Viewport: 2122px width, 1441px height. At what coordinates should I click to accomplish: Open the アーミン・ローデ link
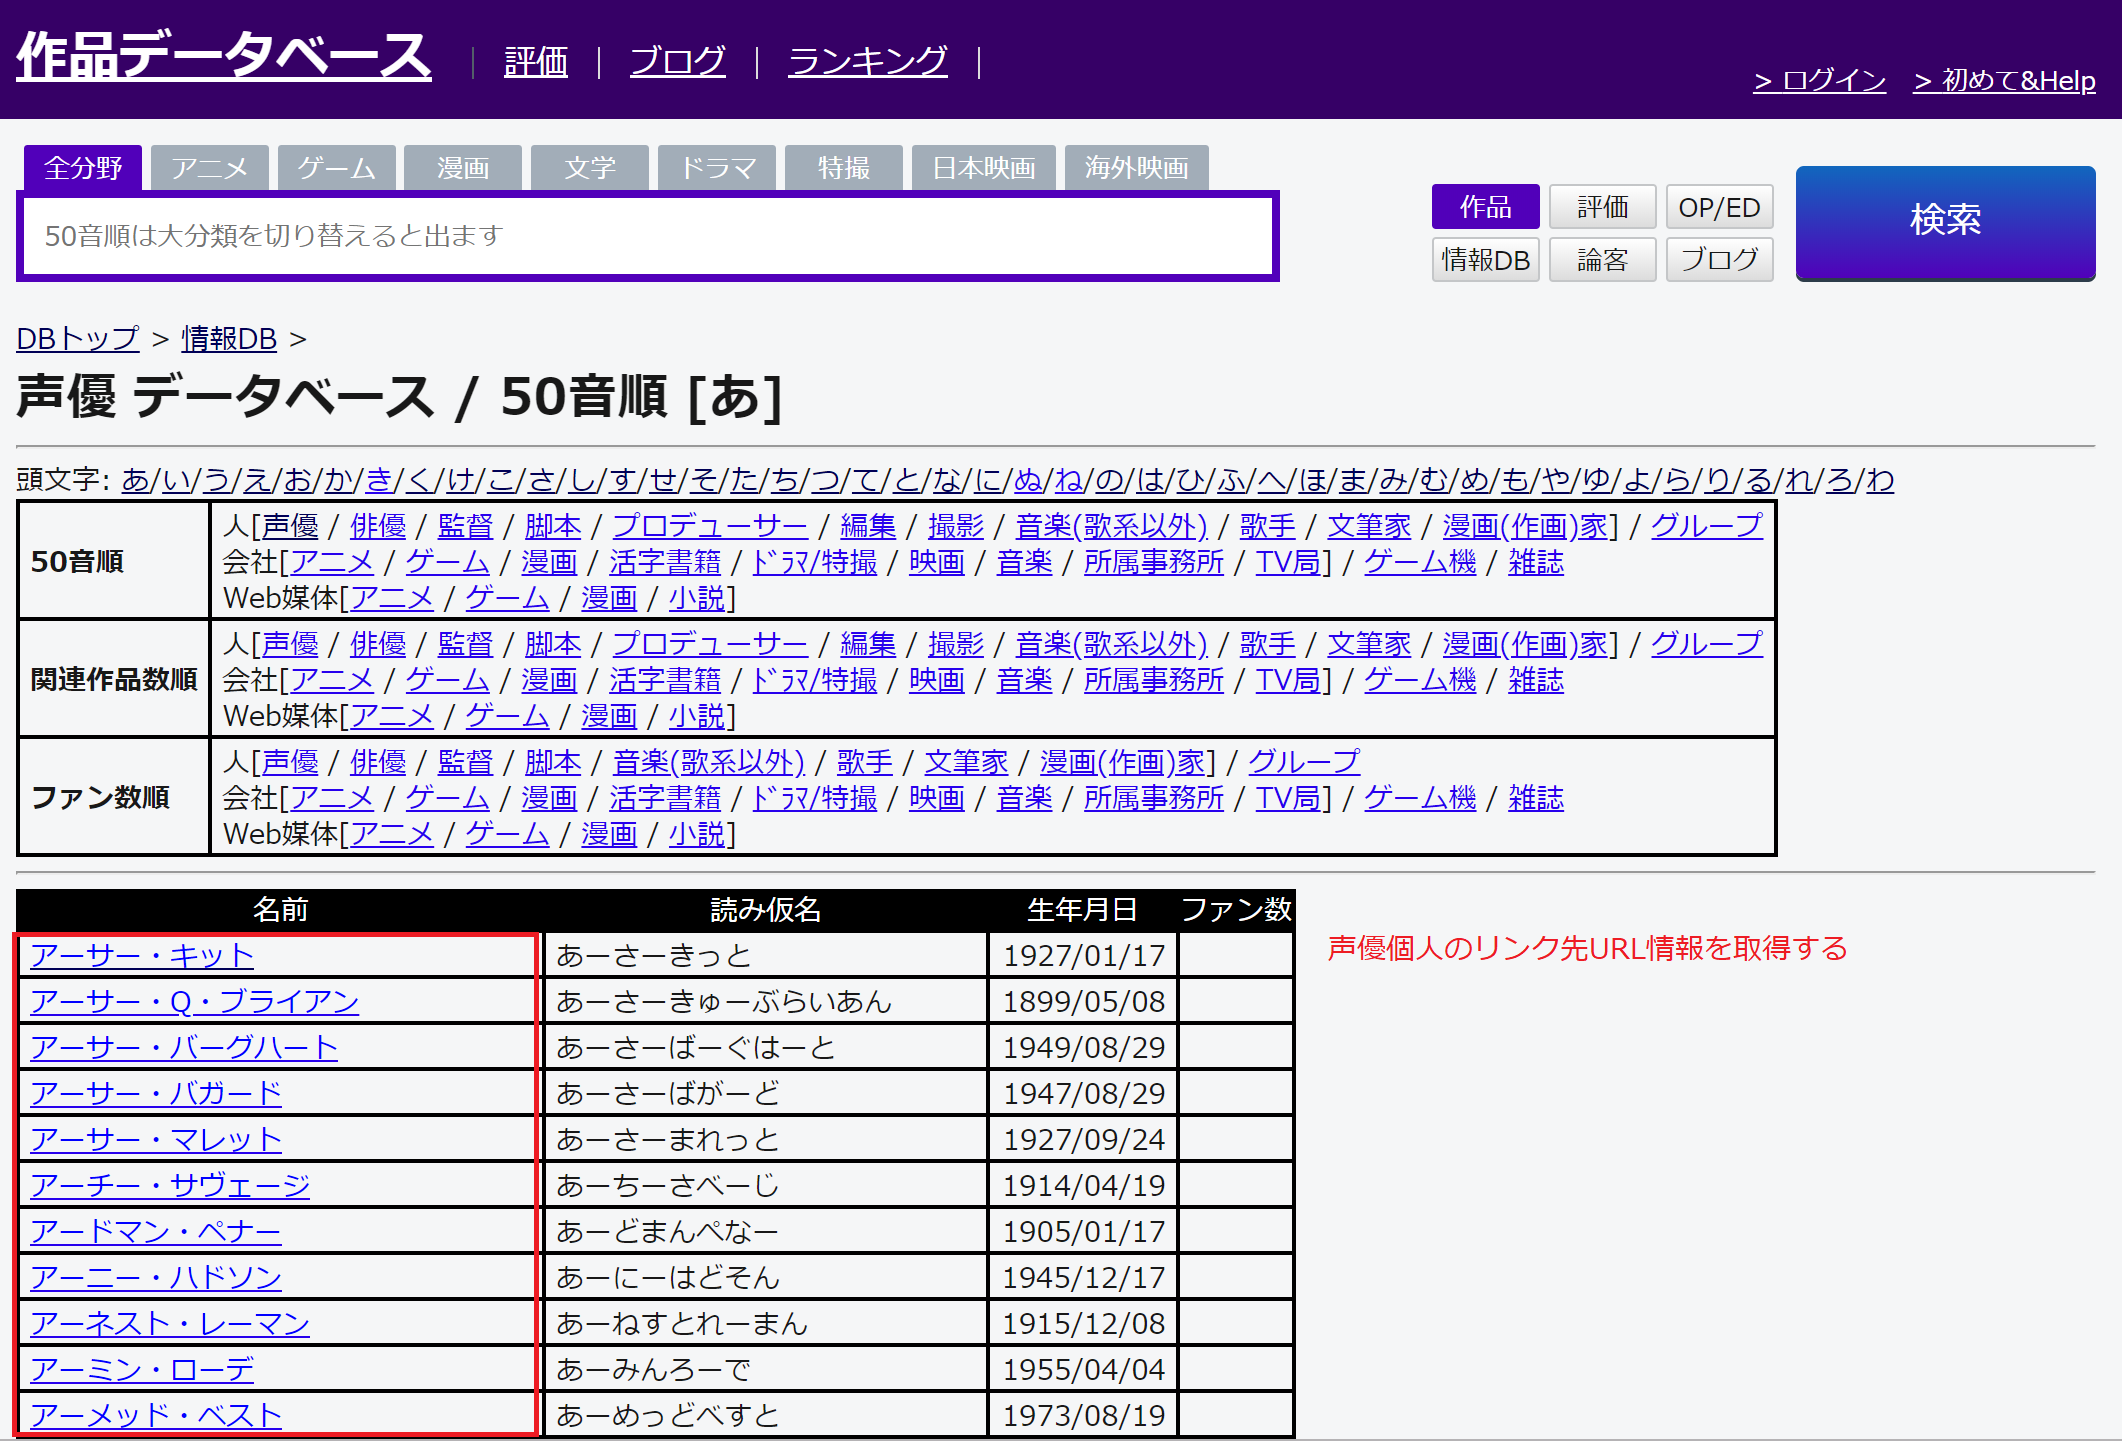tap(142, 1370)
